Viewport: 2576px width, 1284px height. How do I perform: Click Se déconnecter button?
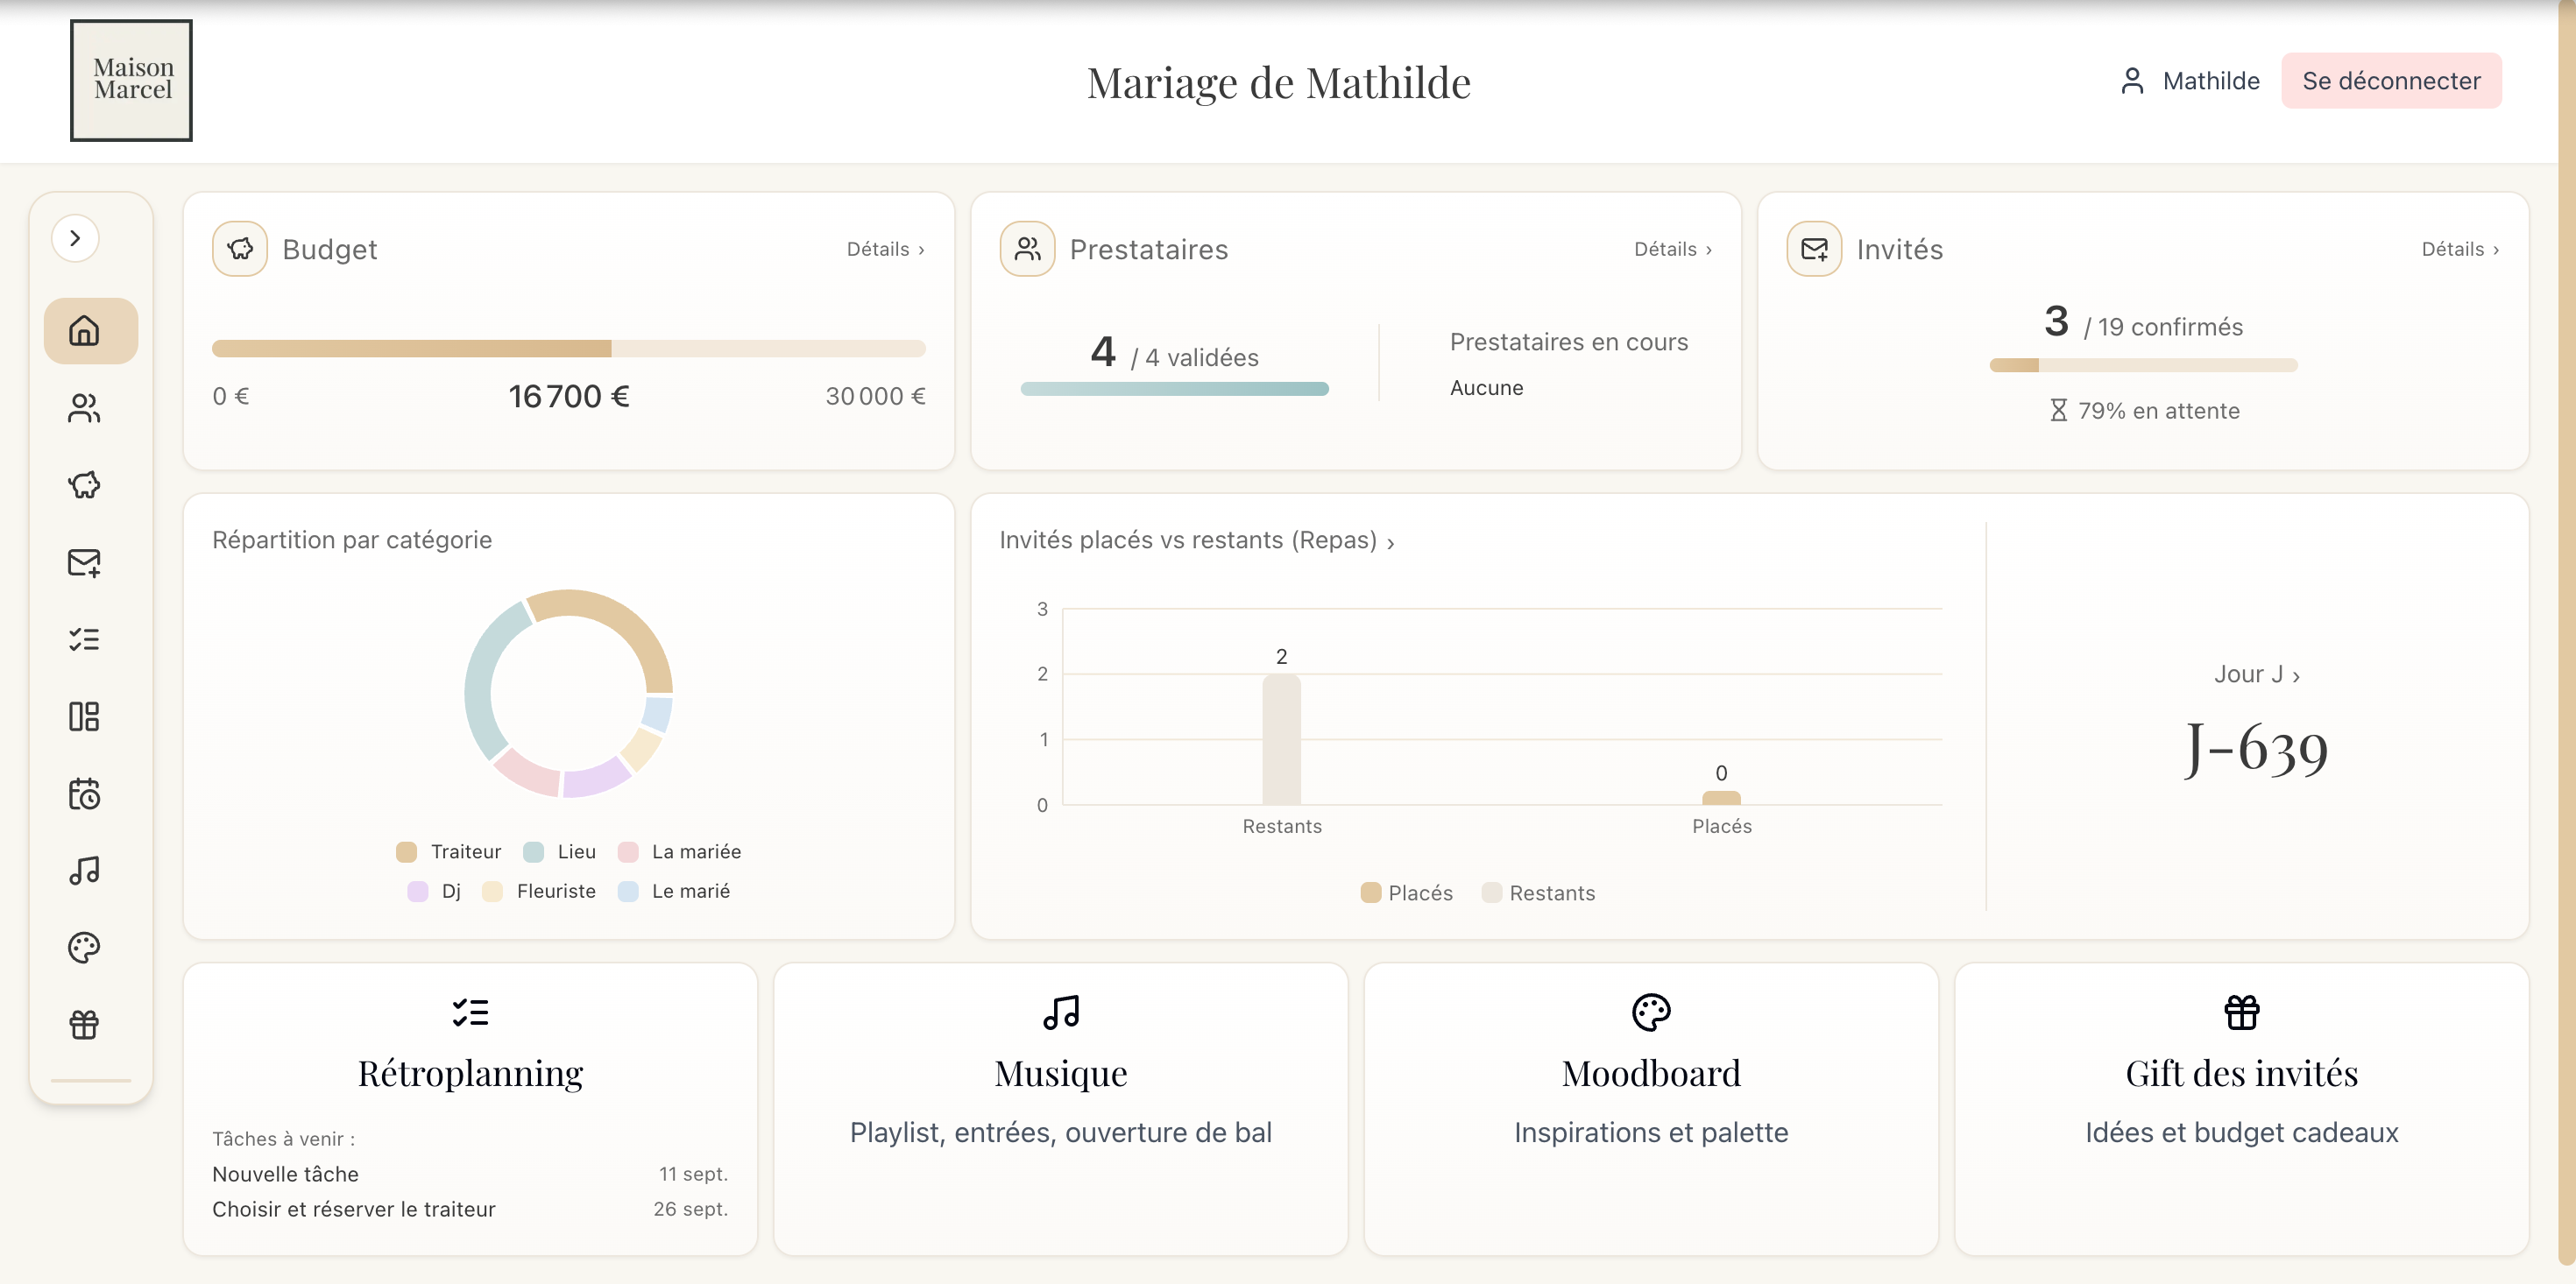coord(2390,81)
